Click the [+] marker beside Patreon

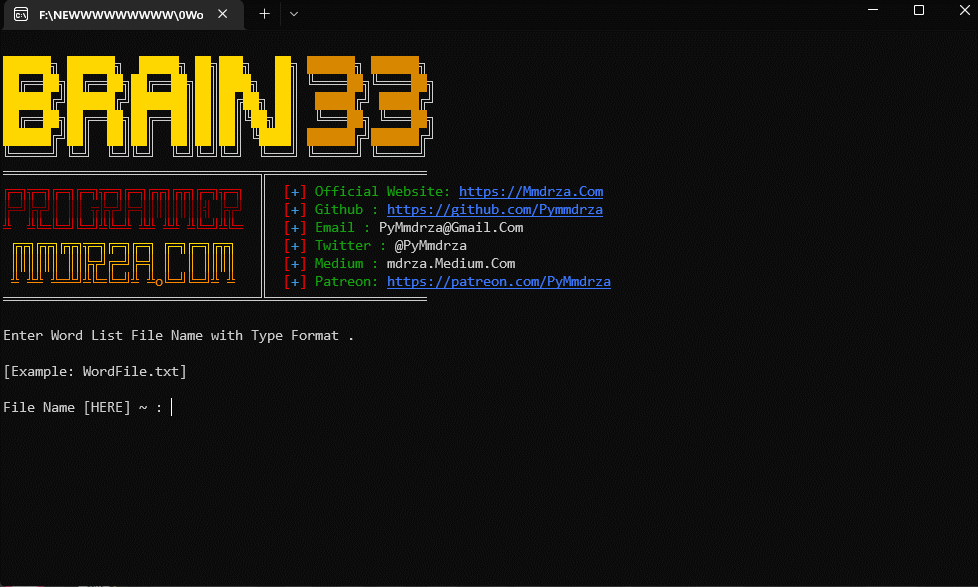coord(295,281)
